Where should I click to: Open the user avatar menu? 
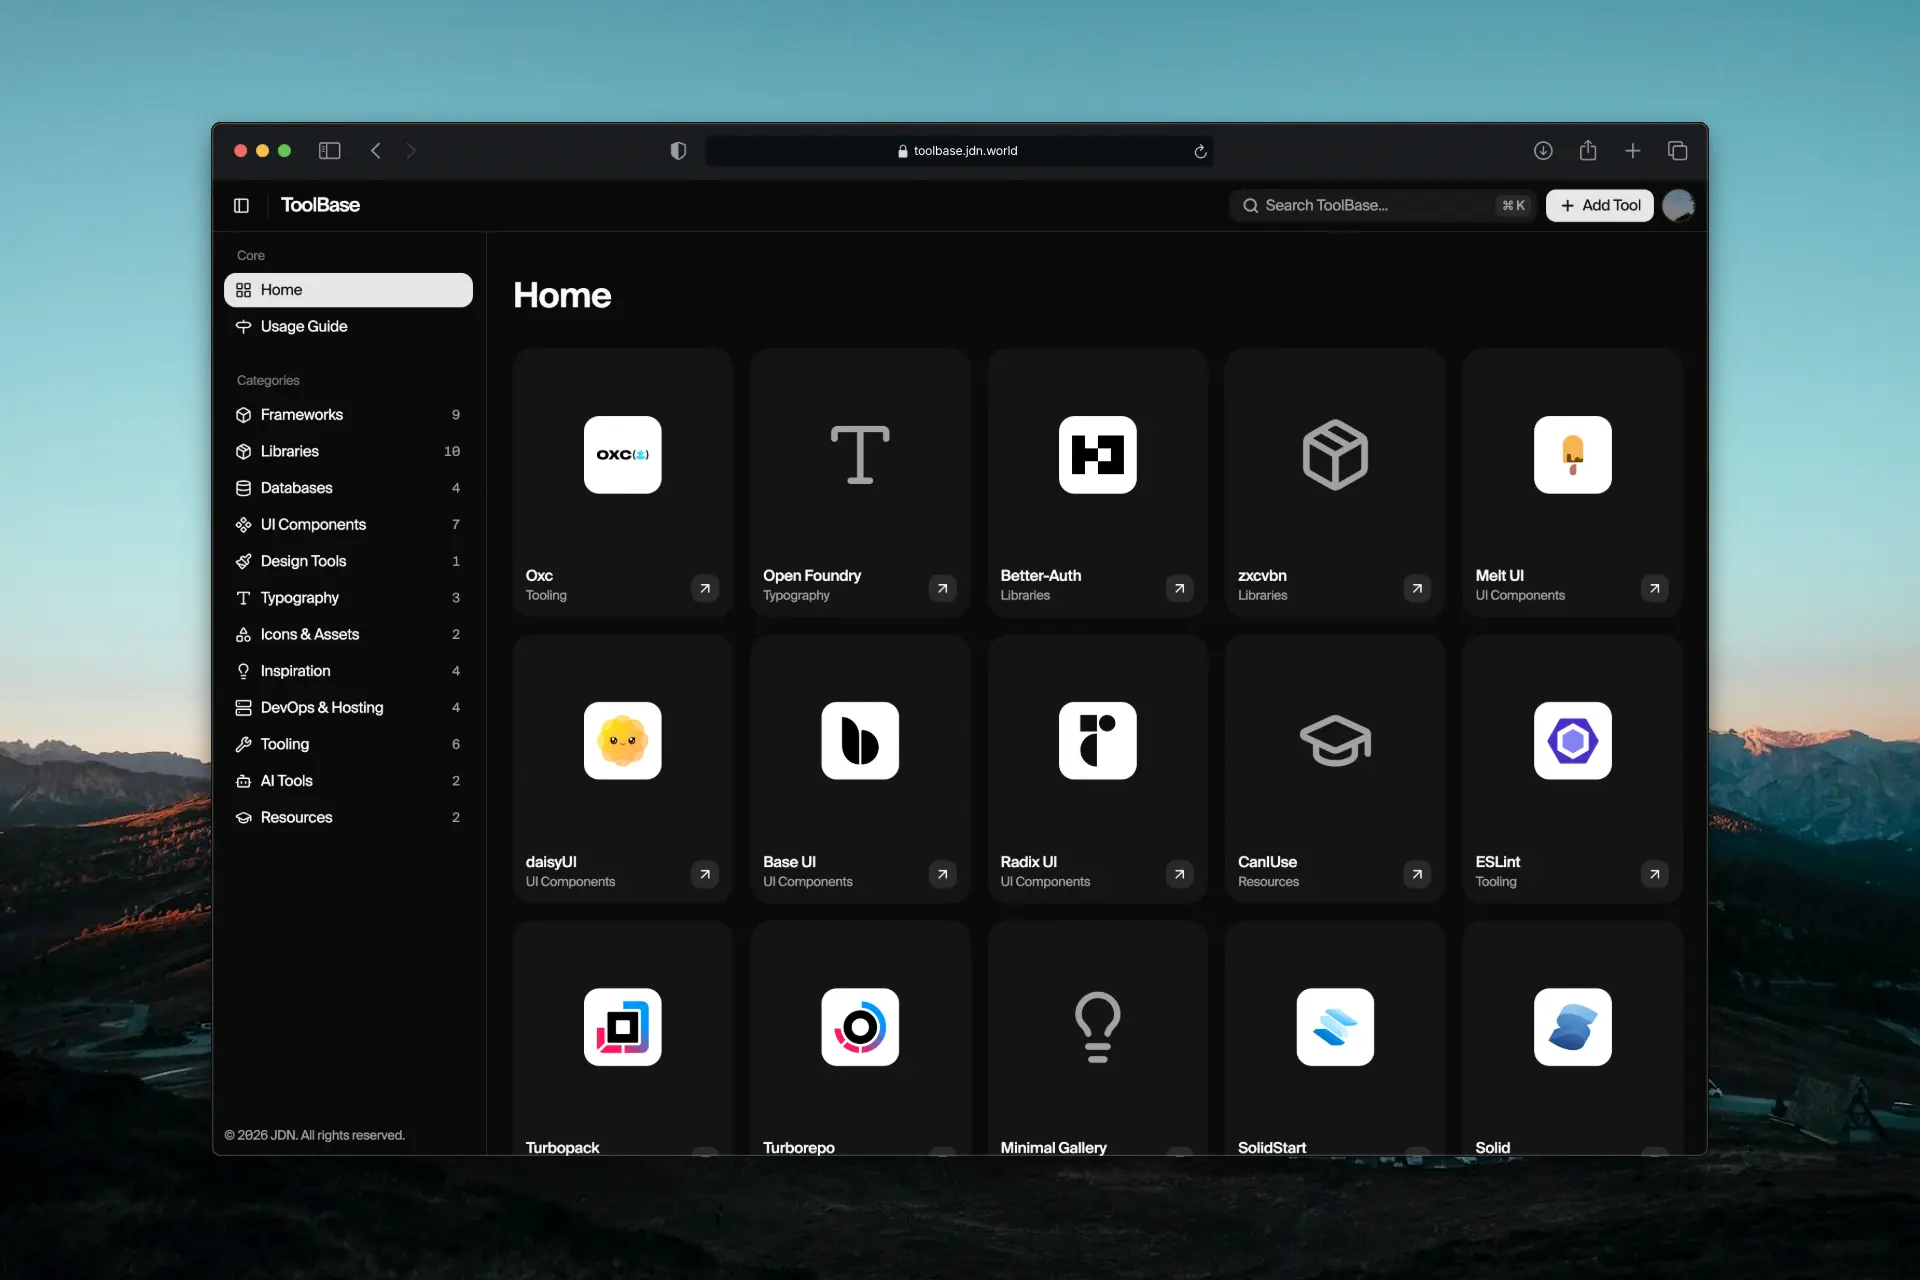[1678, 205]
